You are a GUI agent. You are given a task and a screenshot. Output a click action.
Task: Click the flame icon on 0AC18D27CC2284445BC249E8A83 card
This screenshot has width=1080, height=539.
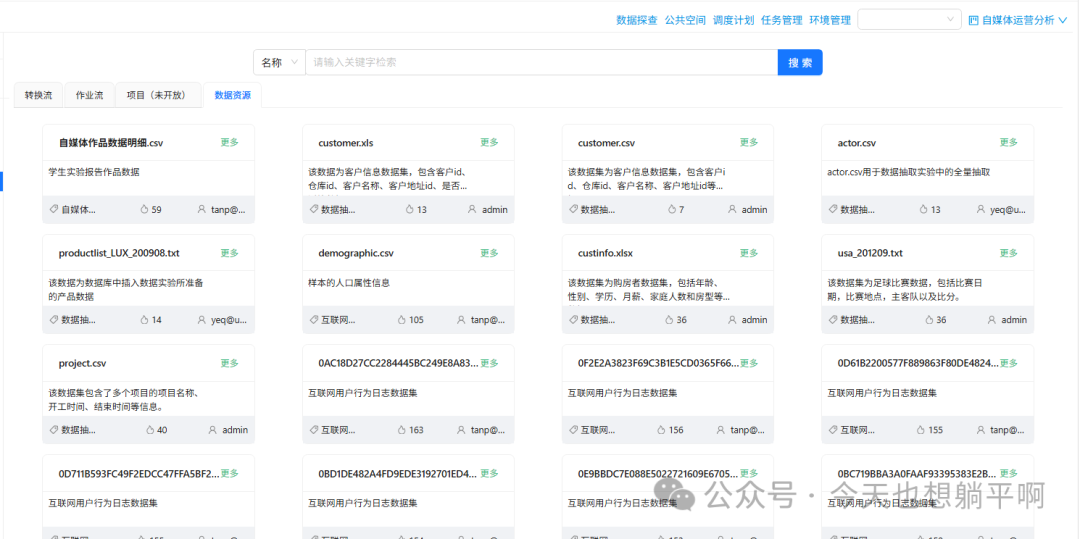coord(402,430)
